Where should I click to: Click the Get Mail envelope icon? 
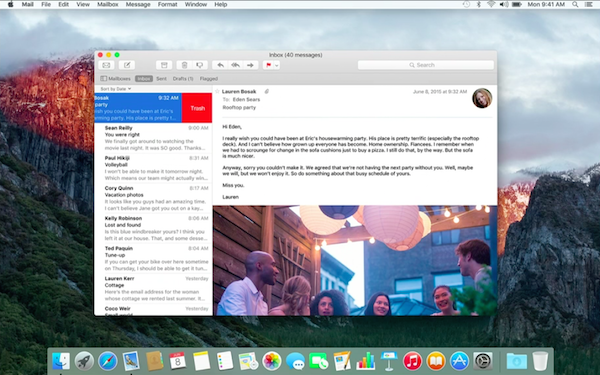click(106, 65)
